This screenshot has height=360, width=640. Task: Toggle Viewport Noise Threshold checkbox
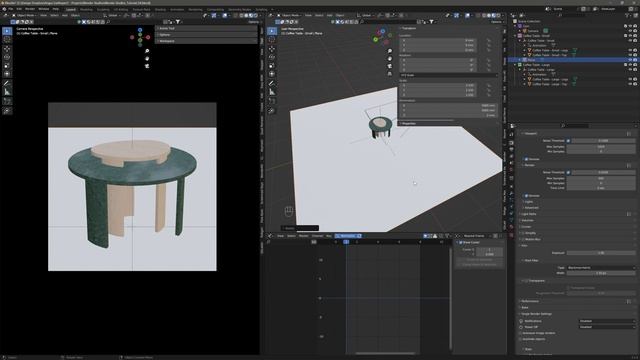tap(568, 141)
